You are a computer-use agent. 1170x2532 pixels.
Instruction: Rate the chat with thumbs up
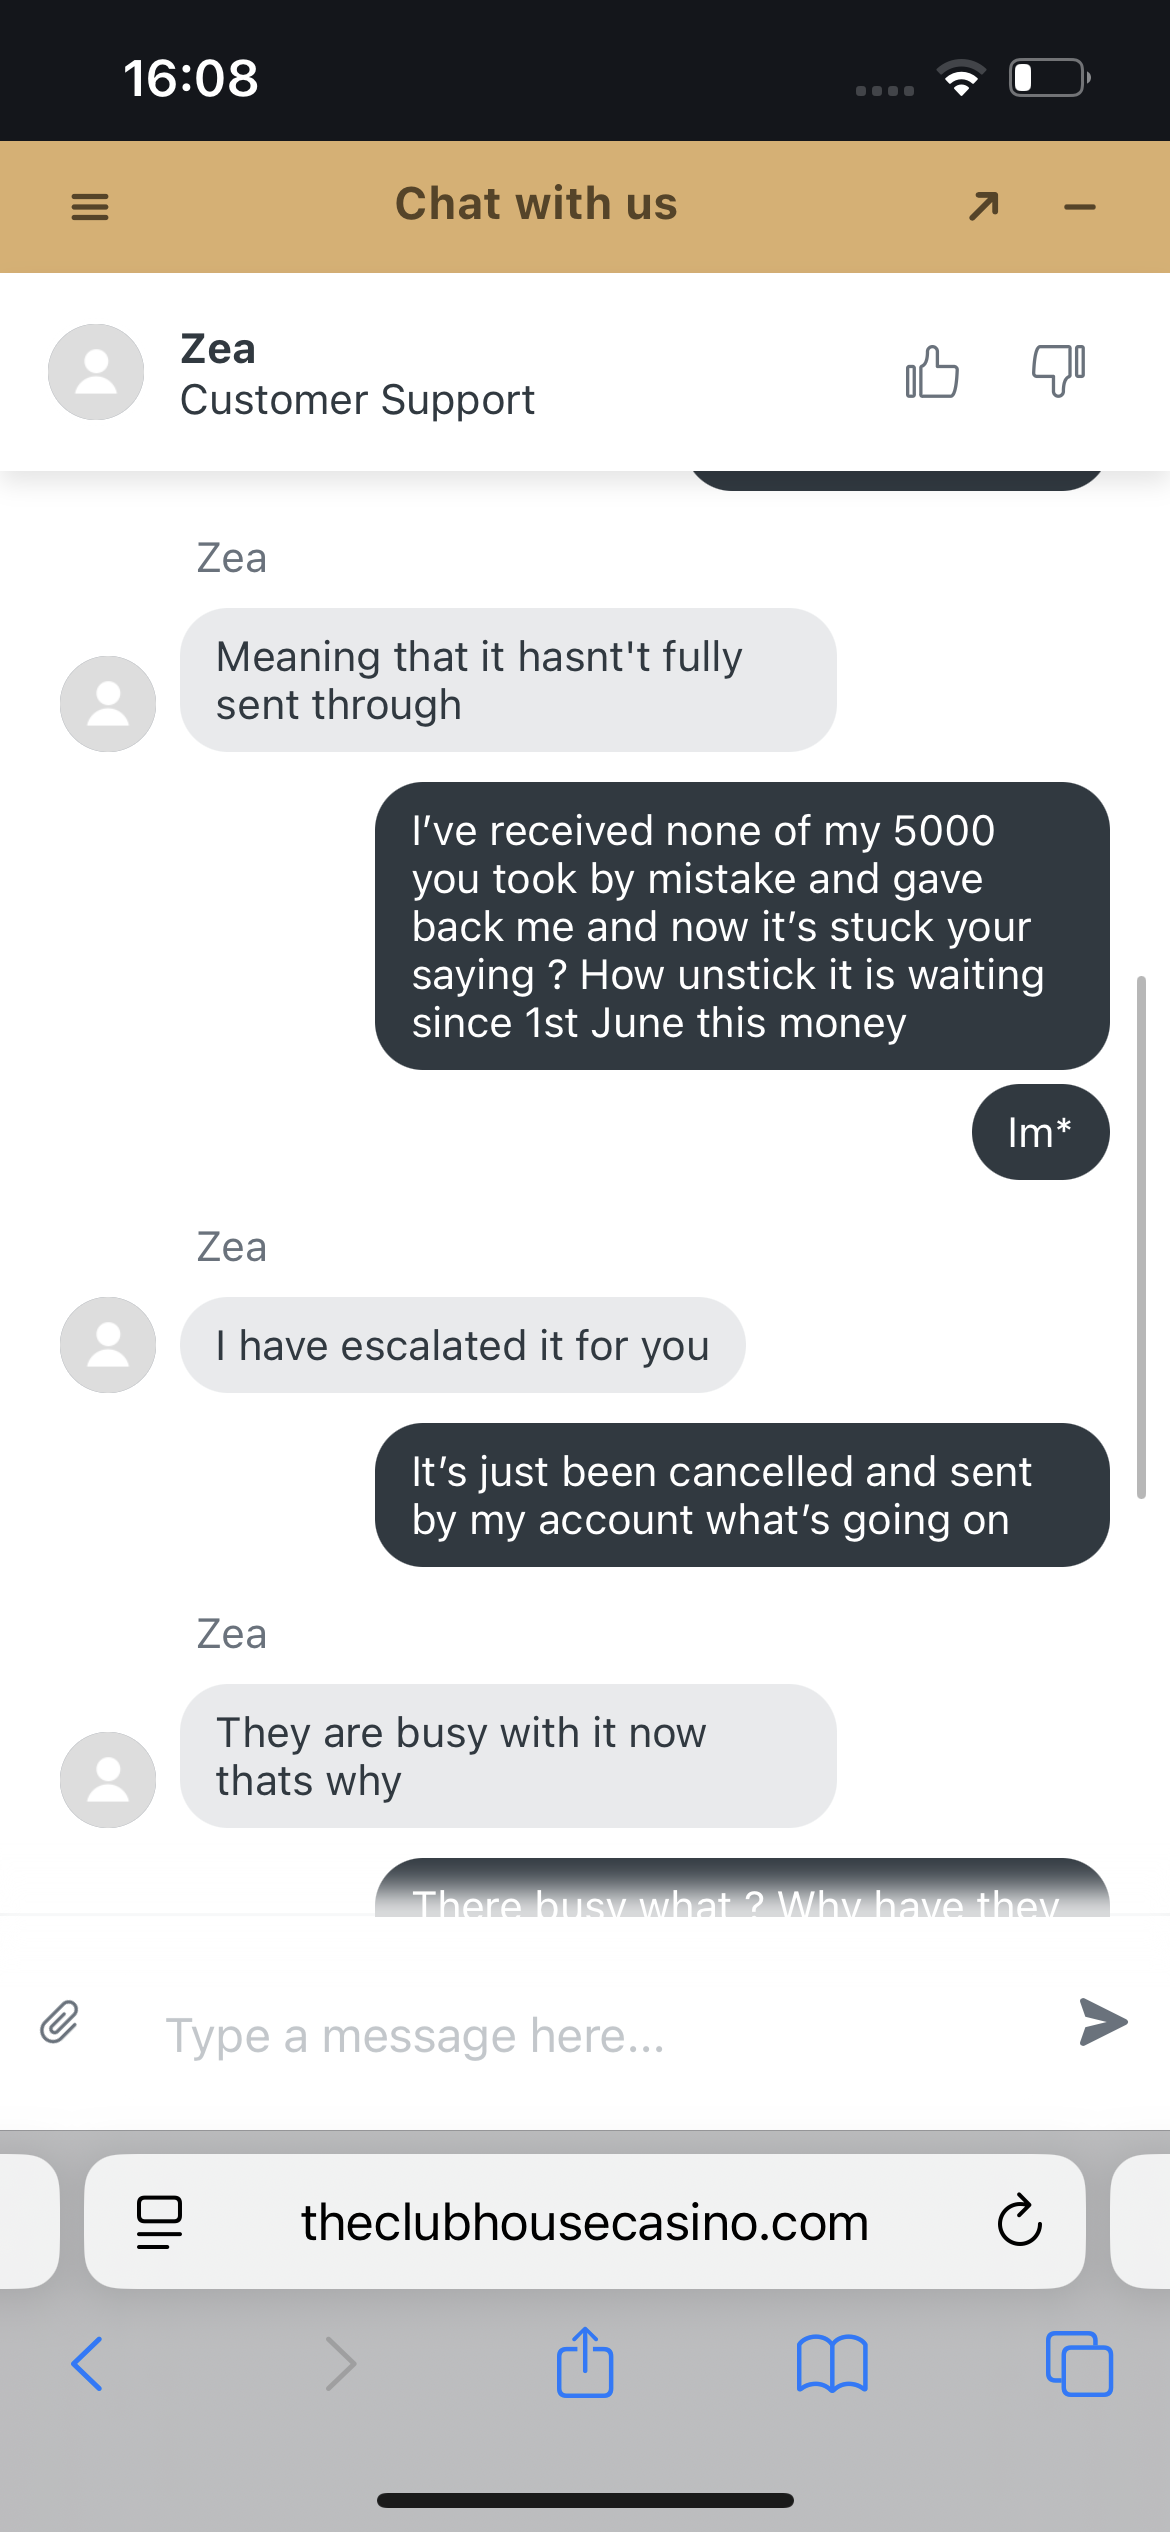pyautogui.click(x=932, y=372)
